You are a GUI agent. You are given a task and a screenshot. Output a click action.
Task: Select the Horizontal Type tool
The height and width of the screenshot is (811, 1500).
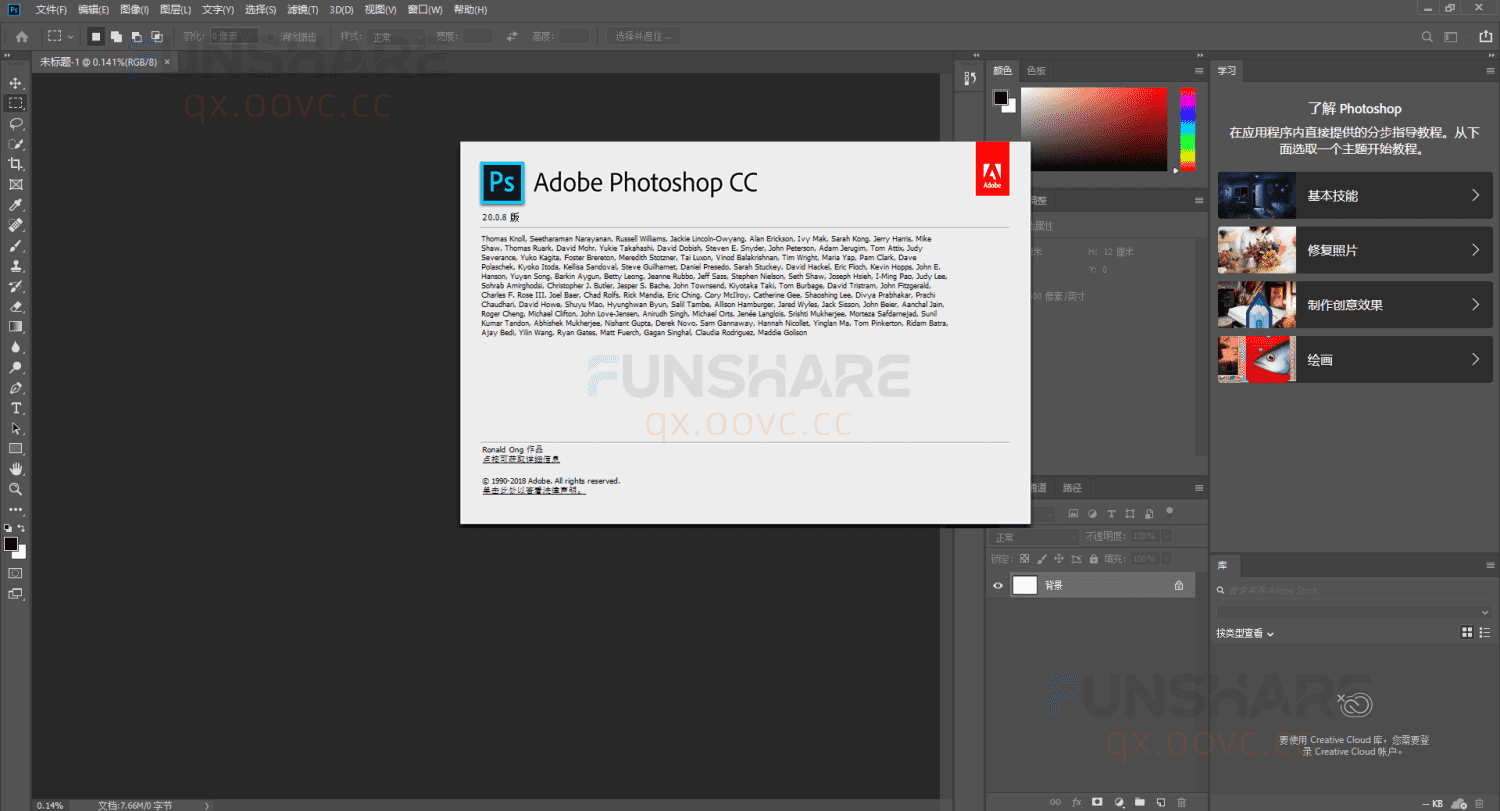[16, 408]
